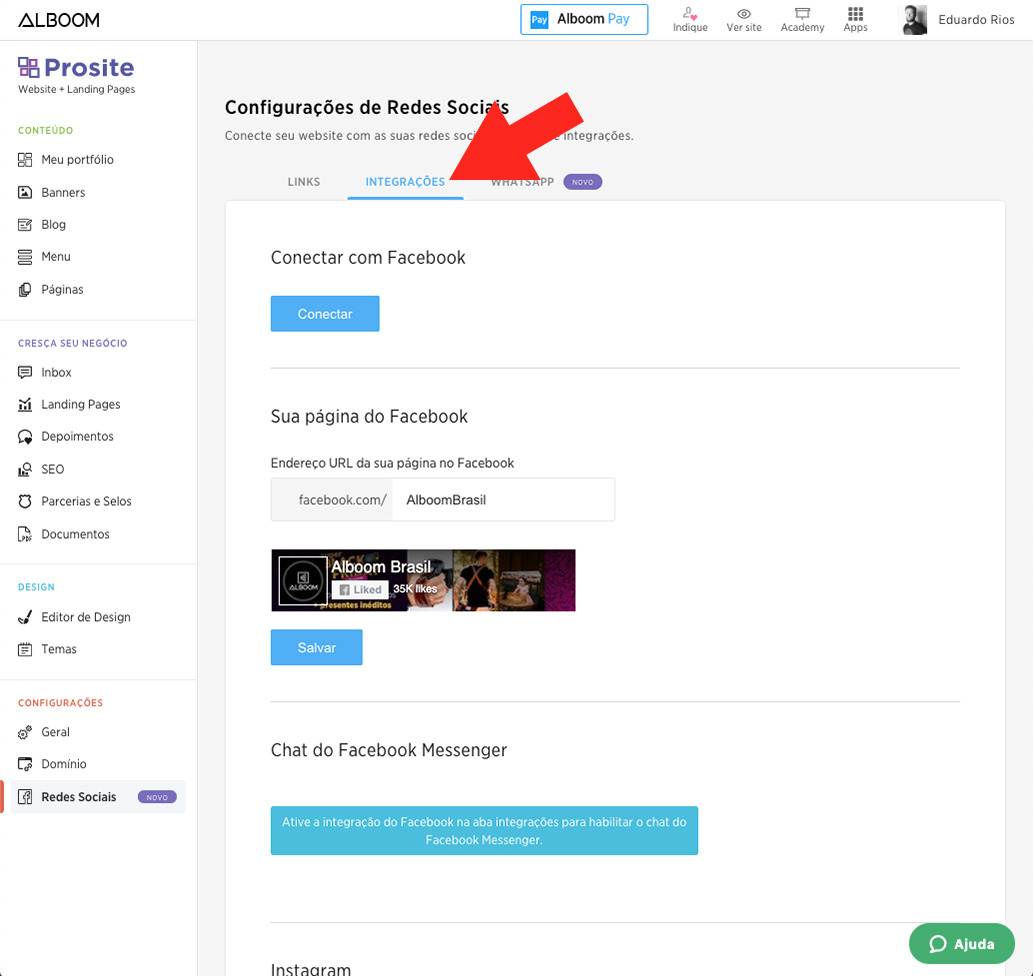Switch to the Links tab
This screenshot has height=977, width=1033.
point(304,182)
